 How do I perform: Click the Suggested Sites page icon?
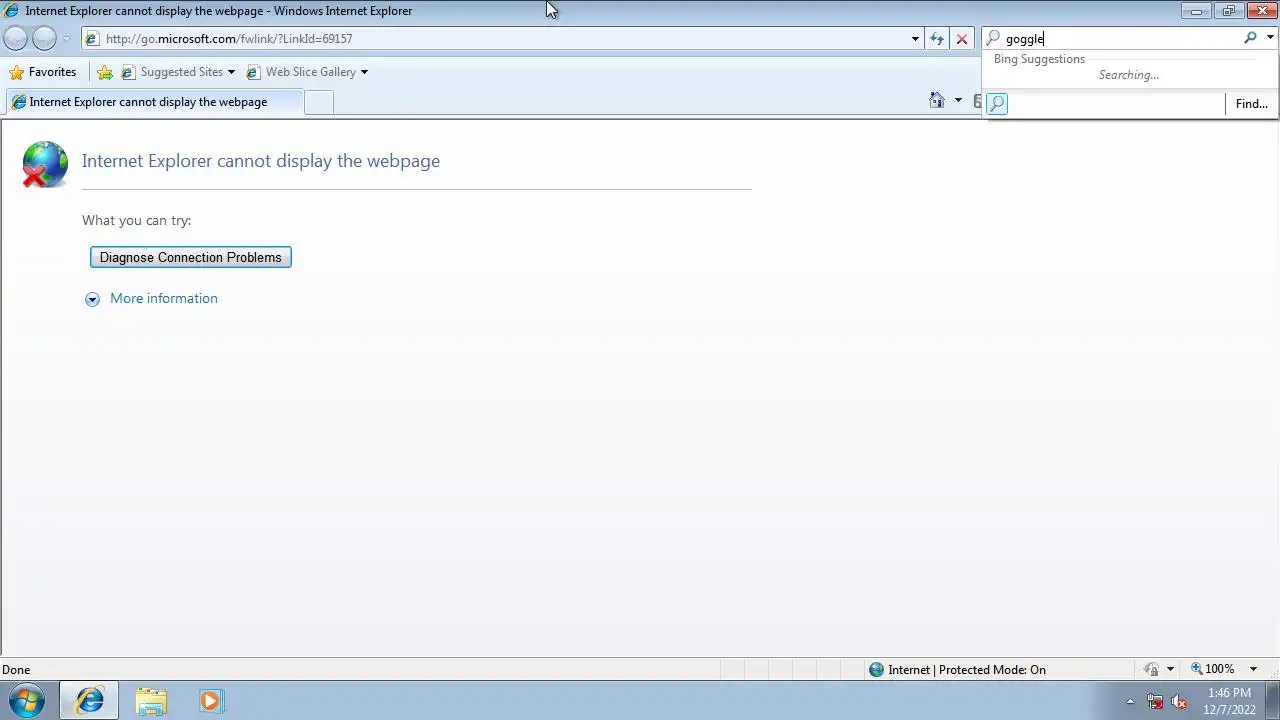[x=128, y=72]
